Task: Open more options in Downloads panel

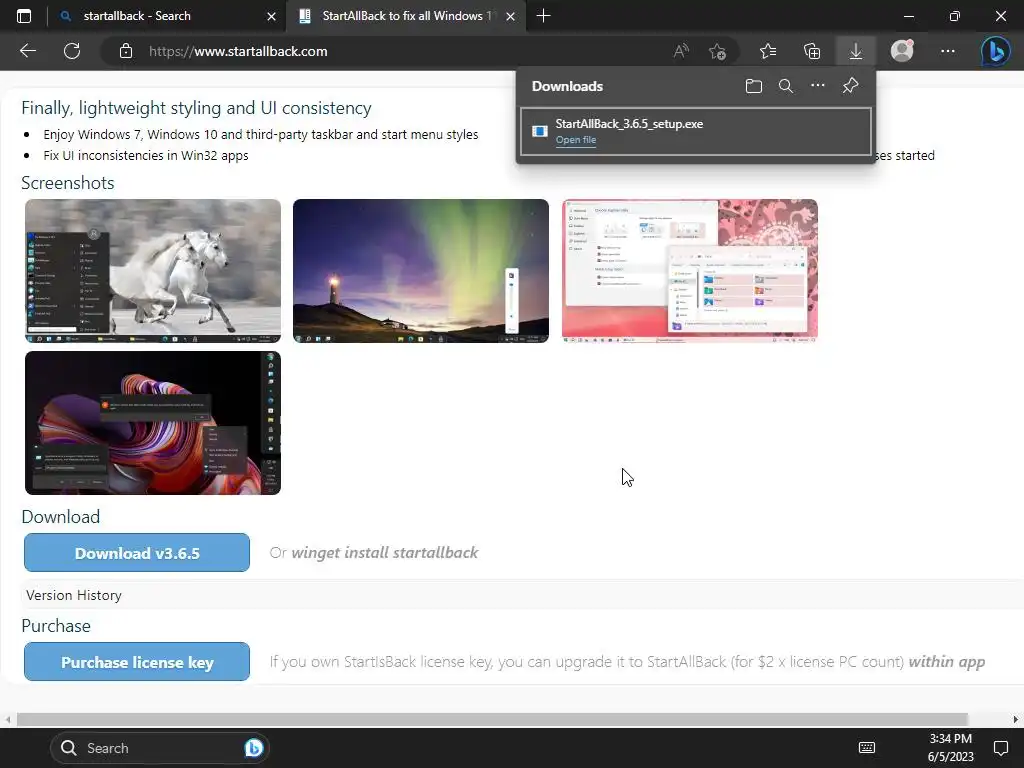Action: [x=818, y=86]
